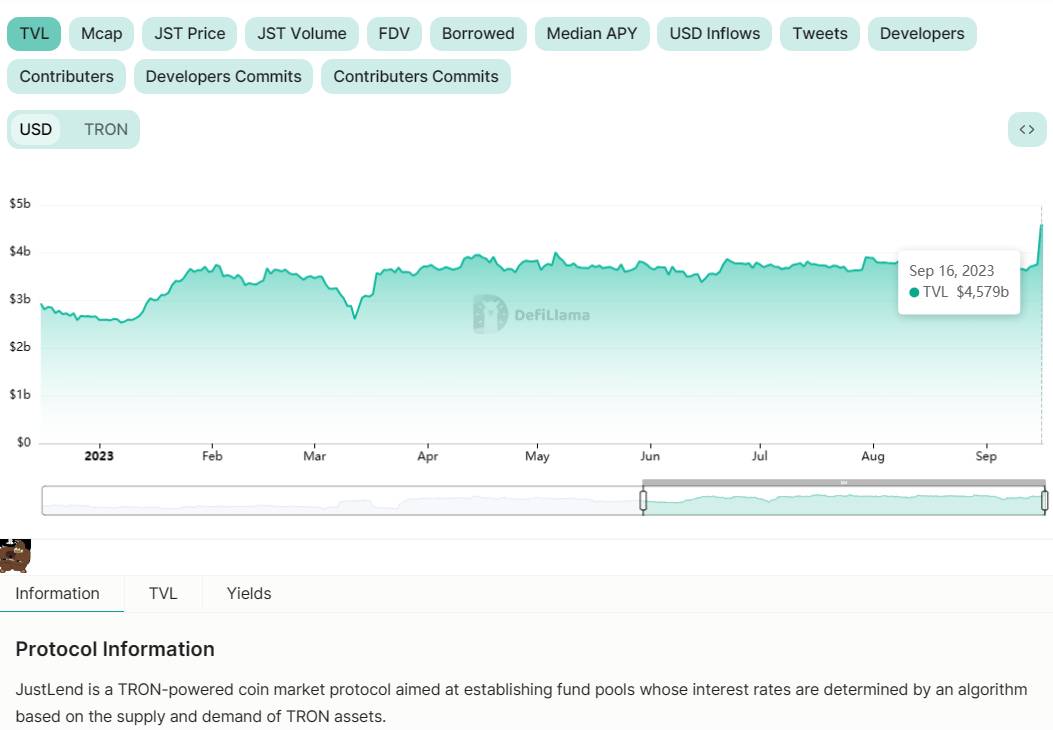The height and width of the screenshot is (730, 1053).
Task: Enable the Developers metric
Action: pyautogui.click(x=922, y=34)
